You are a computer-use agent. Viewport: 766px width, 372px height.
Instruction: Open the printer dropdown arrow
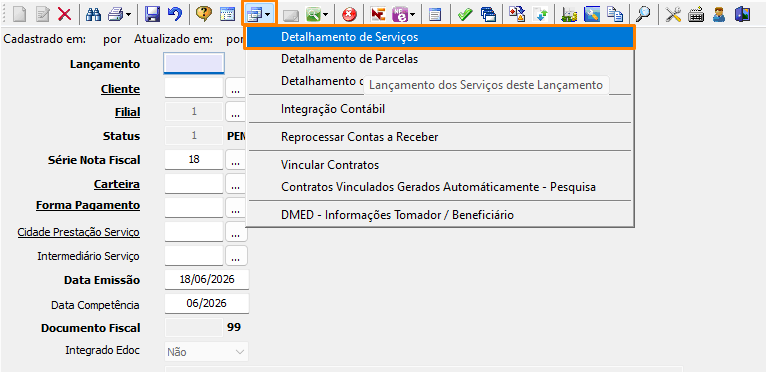click(x=128, y=15)
